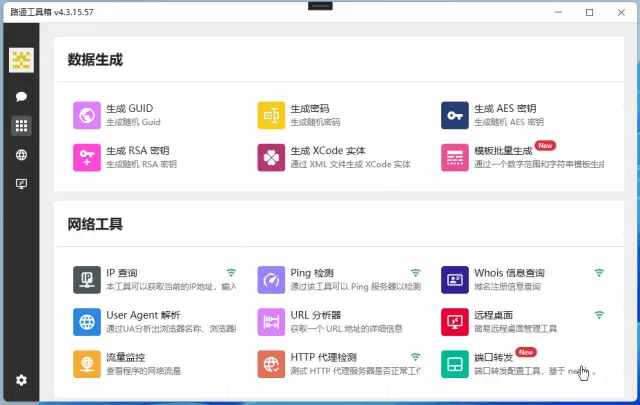The height and width of the screenshot is (405, 640).
Task: Click description 生成随机 Guid
Action: (133, 122)
